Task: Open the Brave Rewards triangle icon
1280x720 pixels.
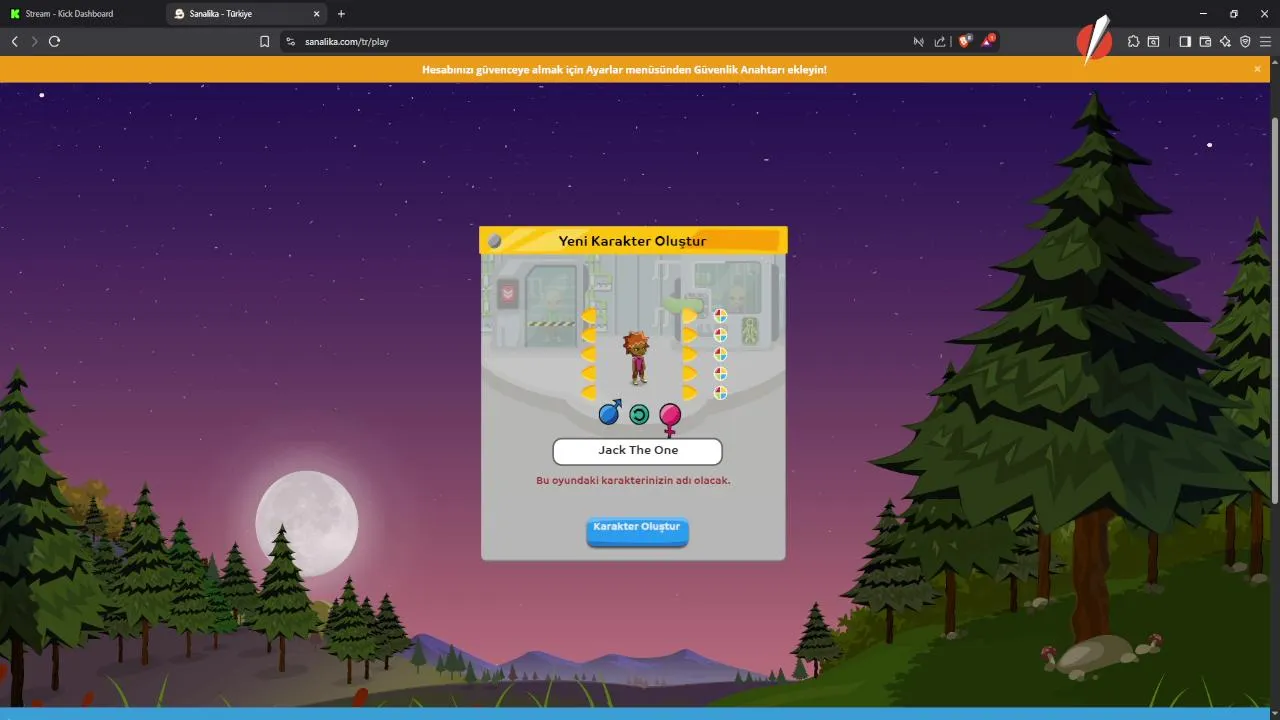Action: [988, 41]
